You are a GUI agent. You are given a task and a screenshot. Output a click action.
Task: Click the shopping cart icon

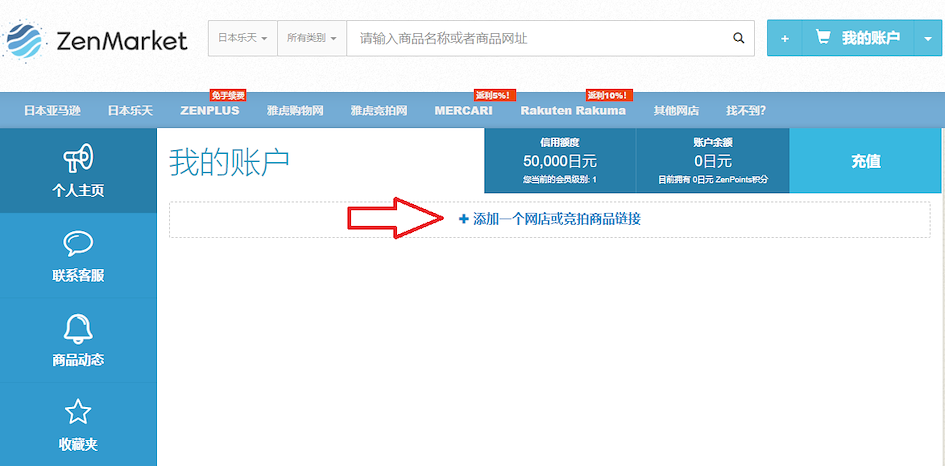click(x=822, y=37)
